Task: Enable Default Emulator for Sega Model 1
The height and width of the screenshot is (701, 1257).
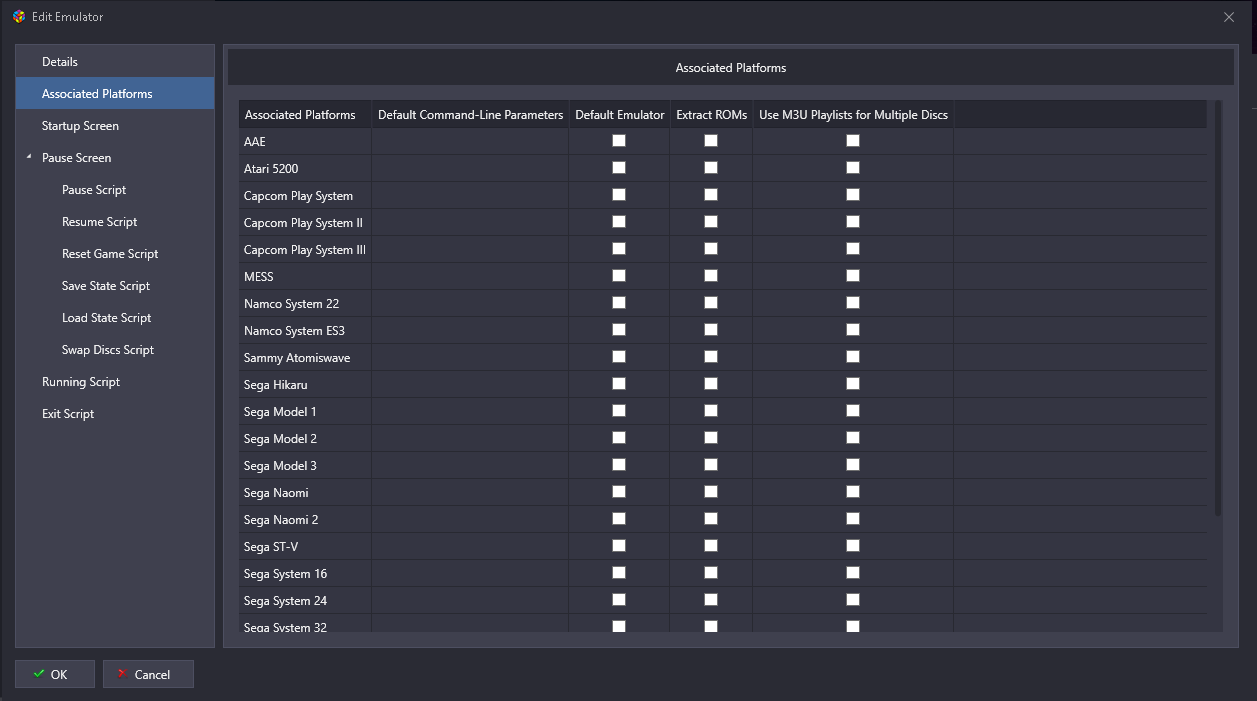Action: pyautogui.click(x=619, y=411)
